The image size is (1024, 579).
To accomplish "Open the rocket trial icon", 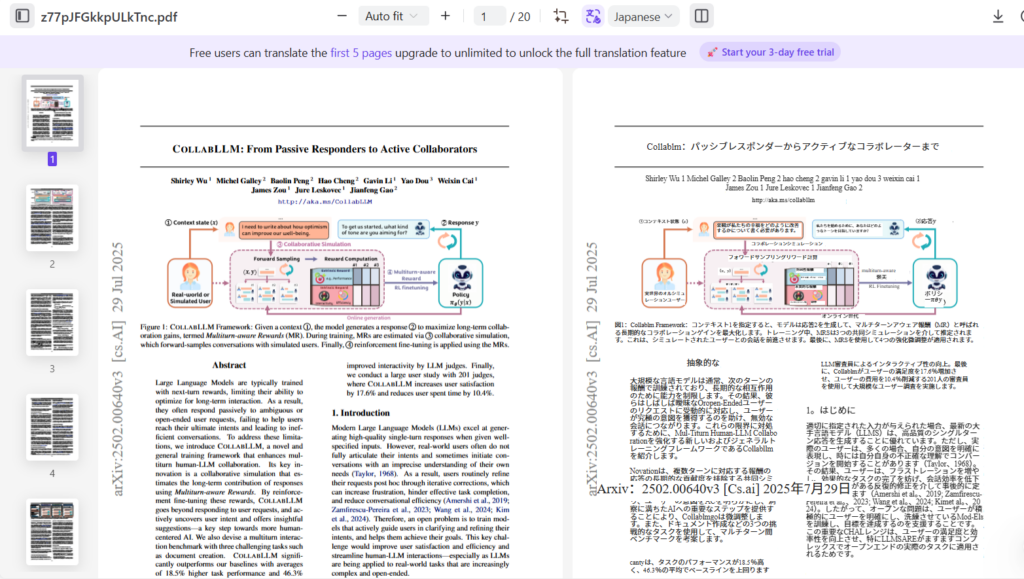I will 713,52.
